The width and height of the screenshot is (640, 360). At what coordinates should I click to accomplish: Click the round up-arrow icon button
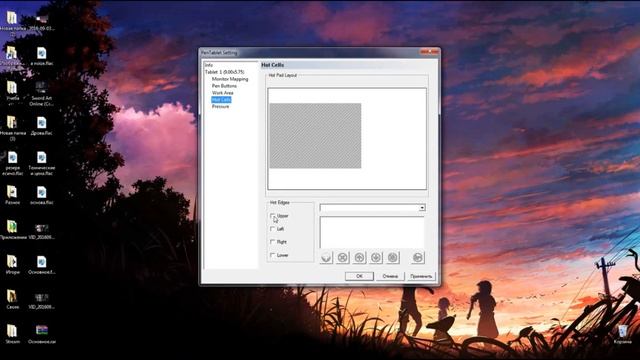359,257
